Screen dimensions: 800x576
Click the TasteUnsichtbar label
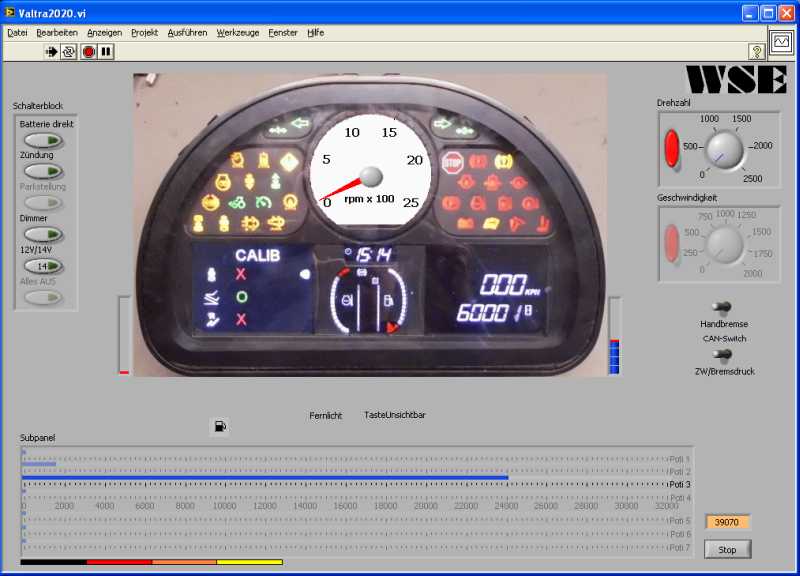pos(394,415)
